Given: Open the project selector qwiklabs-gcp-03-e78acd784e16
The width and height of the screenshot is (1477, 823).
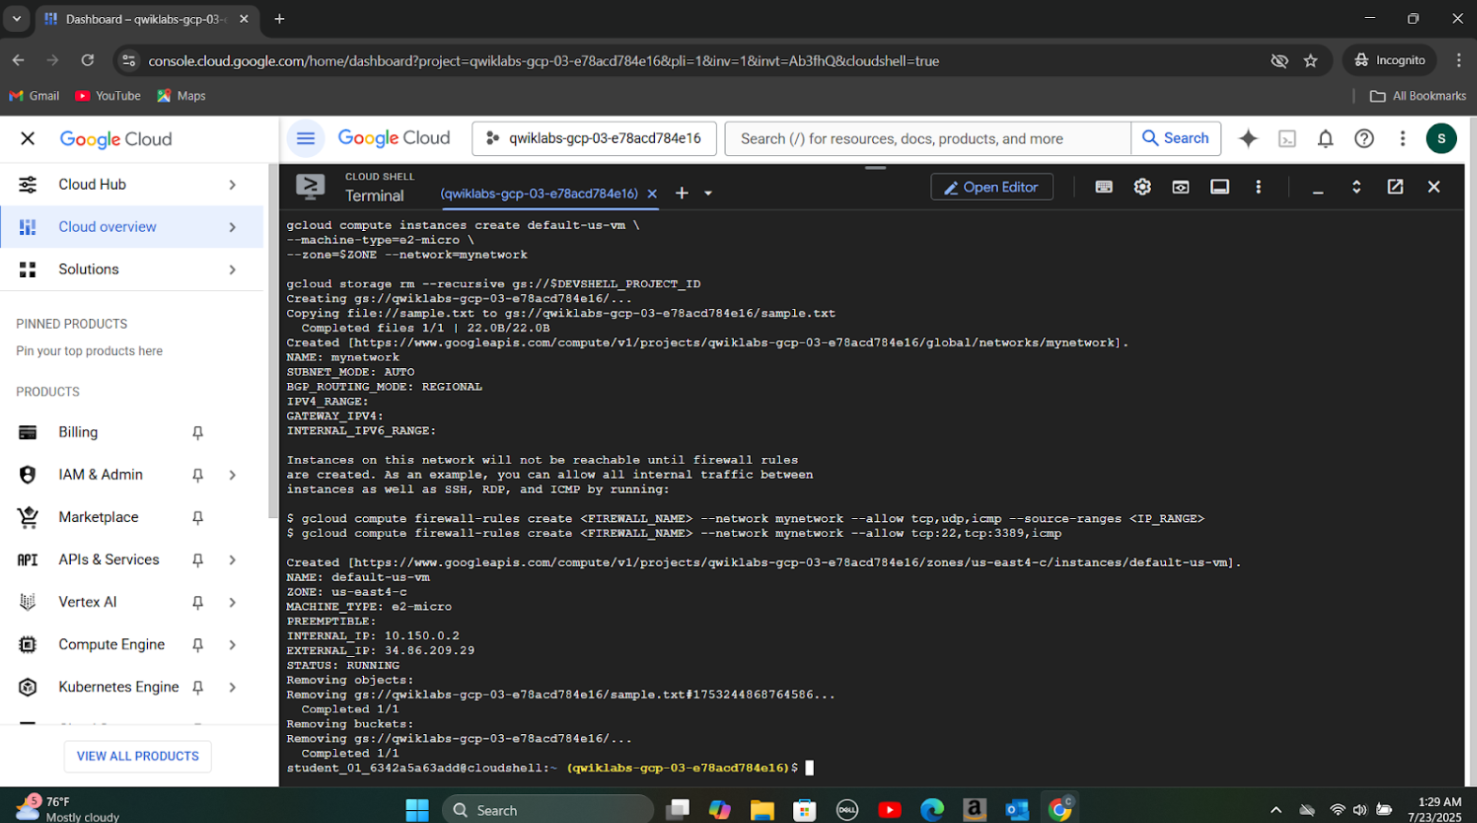Looking at the screenshot, I should pyautogui.click(x=594, y=138).
